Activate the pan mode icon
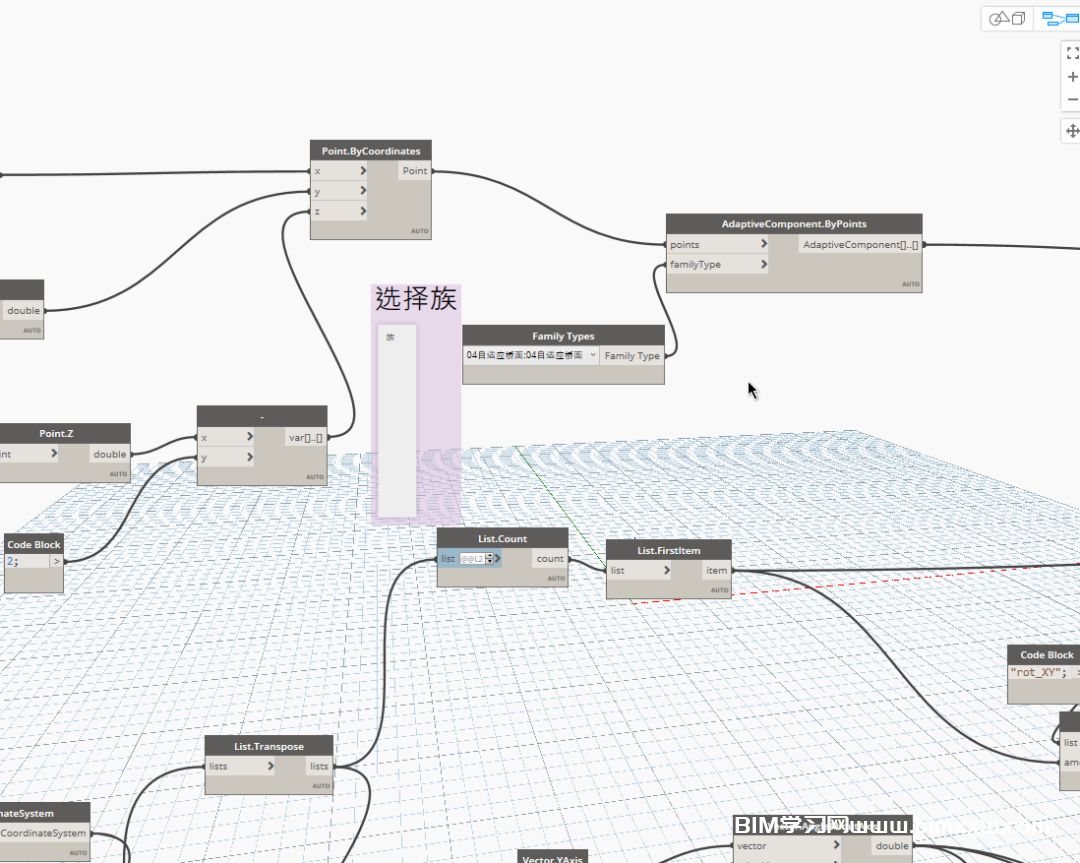 (1072, 131)
